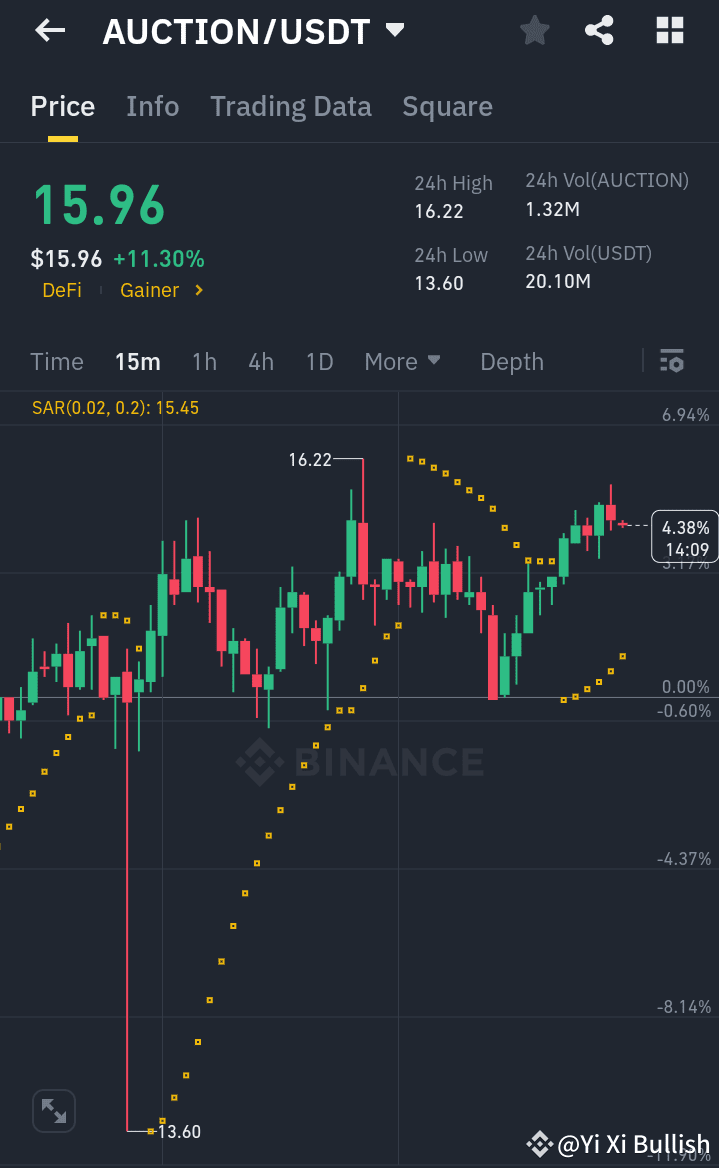
Task: Toggle the 15m timeframe
Action: tap(137, 362)
